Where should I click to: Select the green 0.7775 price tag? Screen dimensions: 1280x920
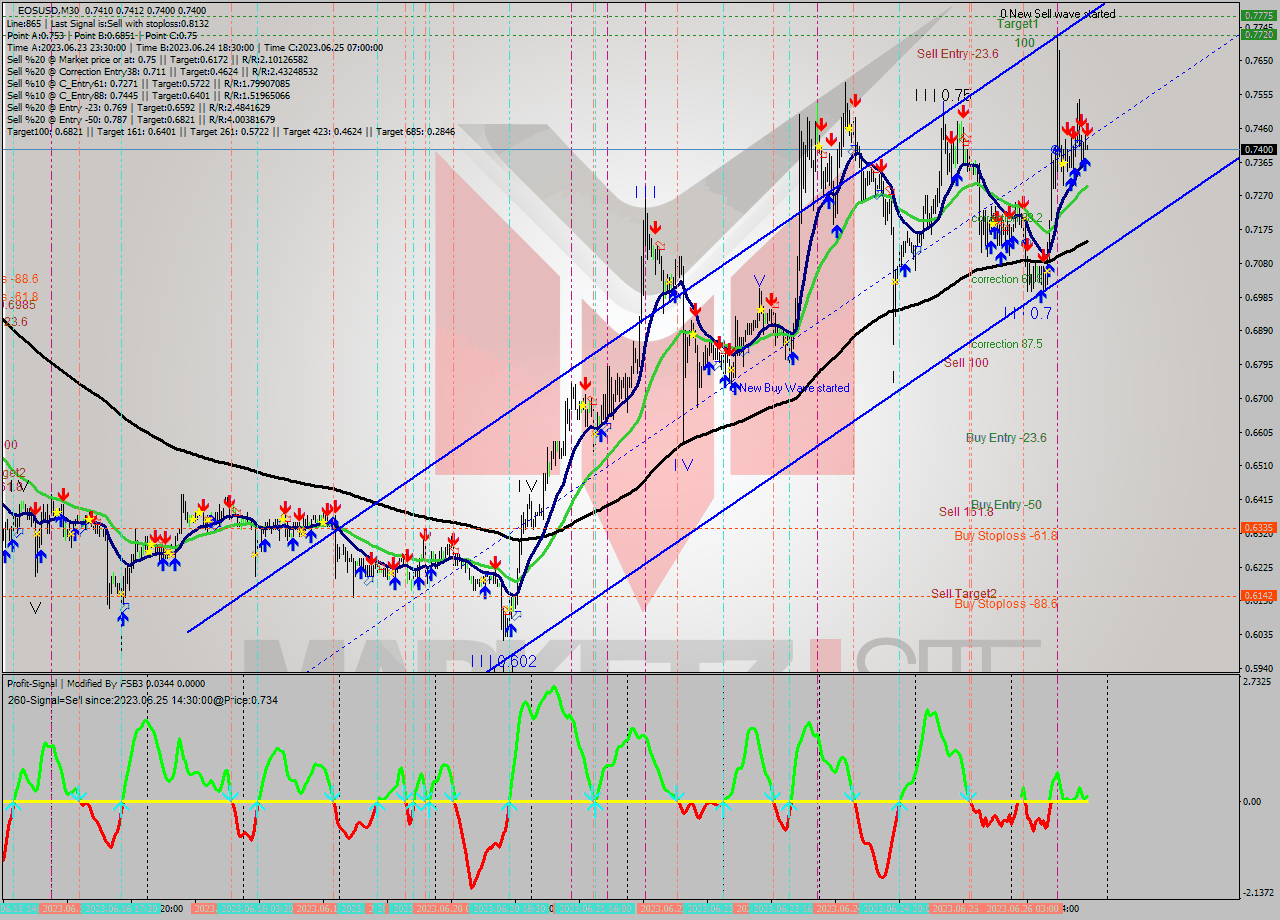pyautogui.click(x=1257, y=15)
